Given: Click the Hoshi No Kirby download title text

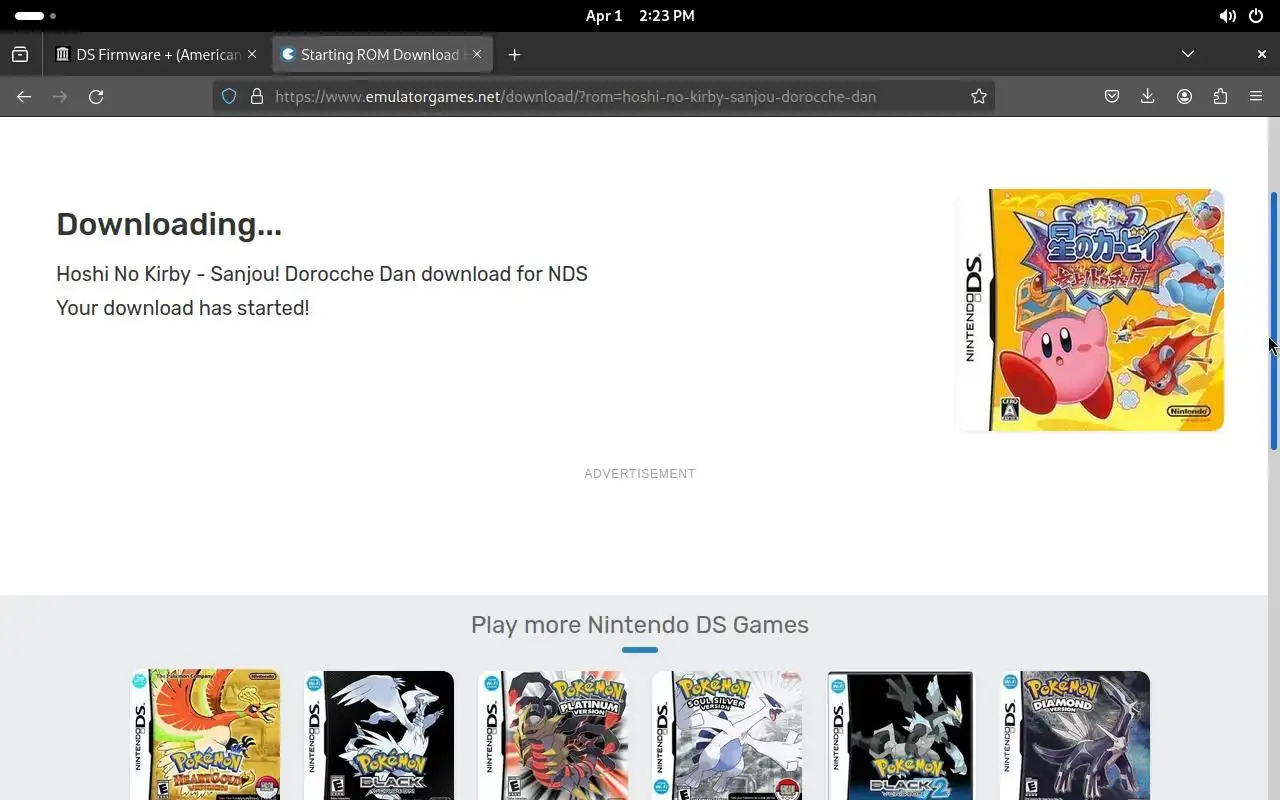Looking at the screenshot, I should click(322, 274).
